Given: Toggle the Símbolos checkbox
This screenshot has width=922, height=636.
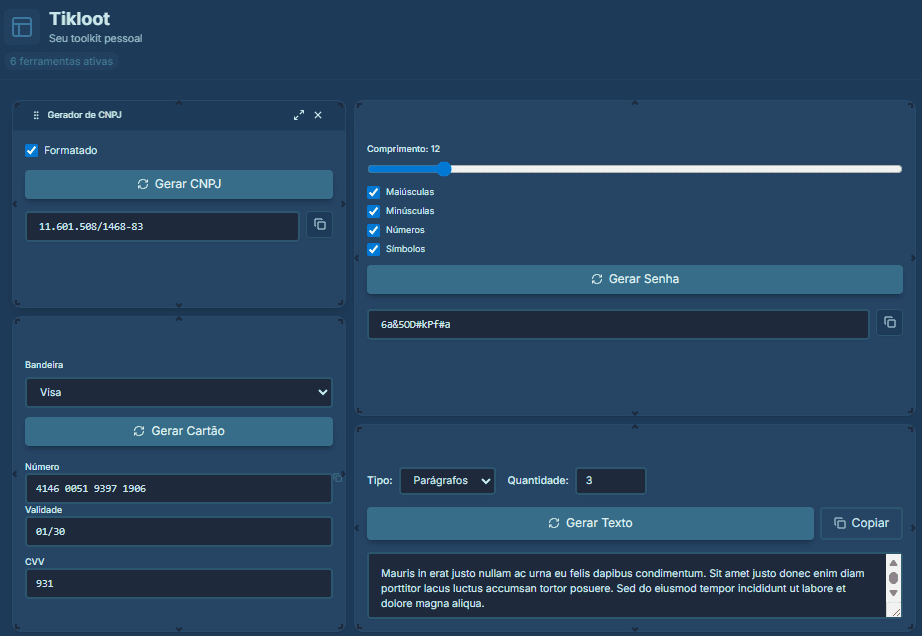Looking at the screenshot, I should pyautogui.click(x=374, y=249).
